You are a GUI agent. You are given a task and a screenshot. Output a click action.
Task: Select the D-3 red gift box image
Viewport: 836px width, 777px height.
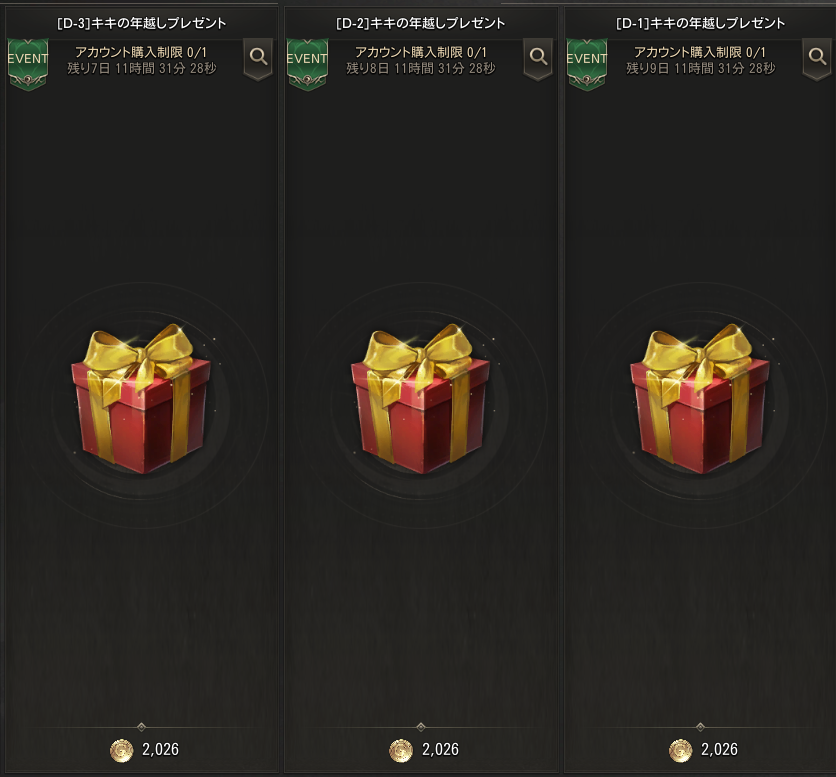click(x=141, y=399)
